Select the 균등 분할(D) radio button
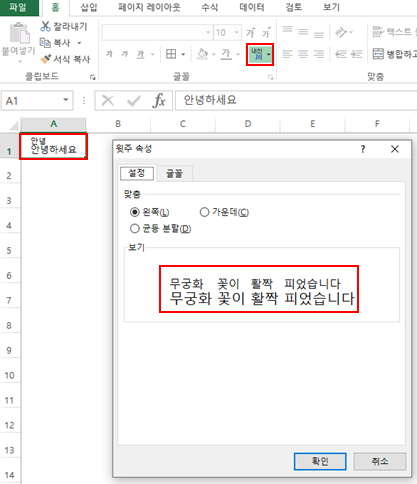This screenshot has height=484, width=417. pos(135,229)
